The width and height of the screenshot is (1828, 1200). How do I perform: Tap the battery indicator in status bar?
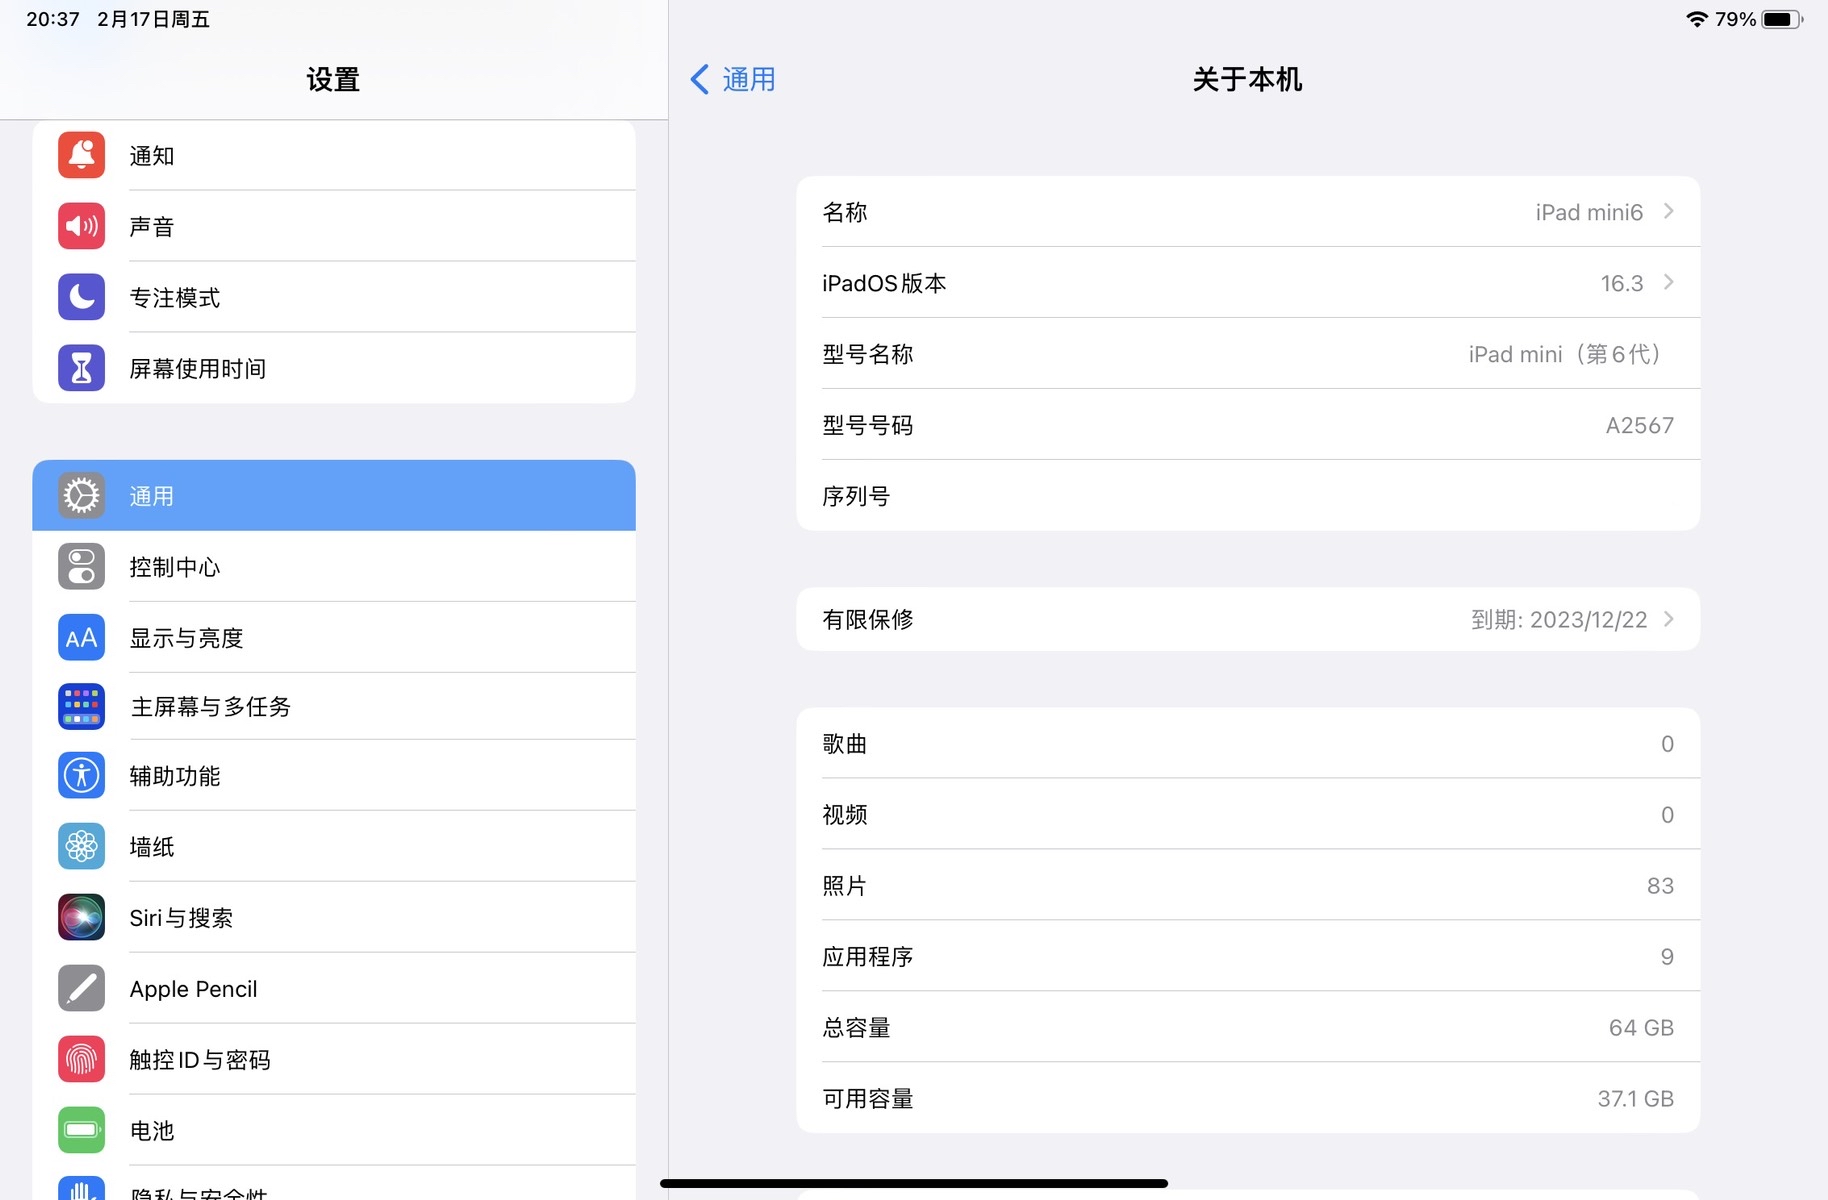click(x=1781, y=19)
